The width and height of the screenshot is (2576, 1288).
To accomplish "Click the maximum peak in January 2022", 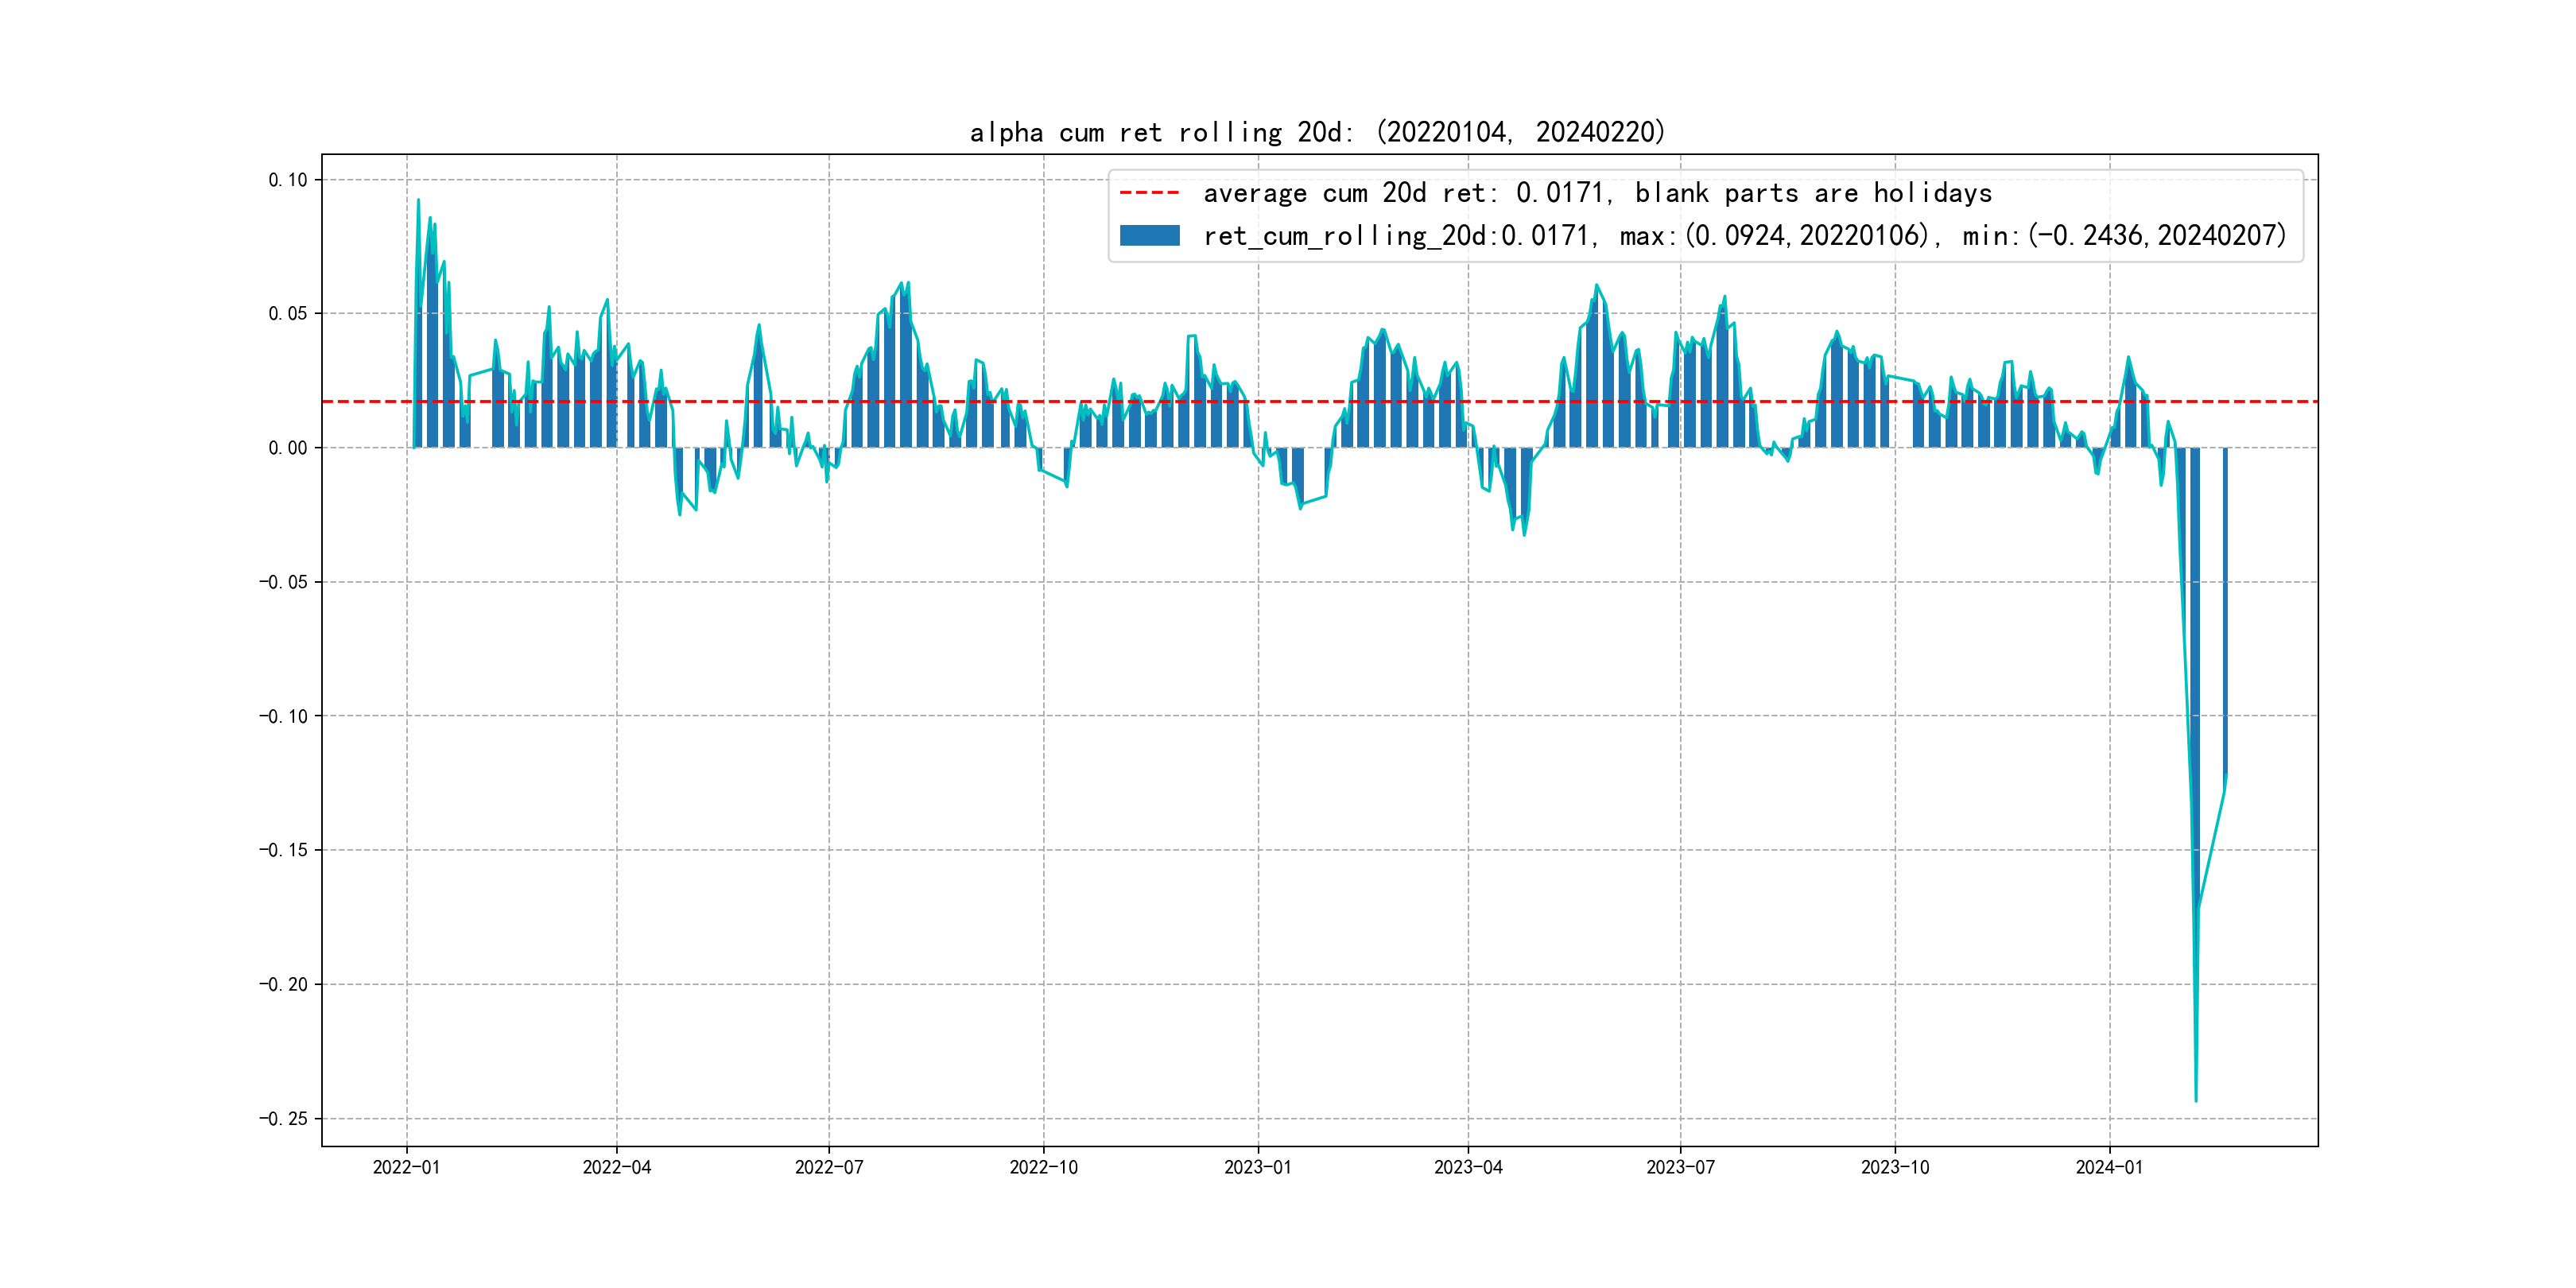I will coord(418,201).
